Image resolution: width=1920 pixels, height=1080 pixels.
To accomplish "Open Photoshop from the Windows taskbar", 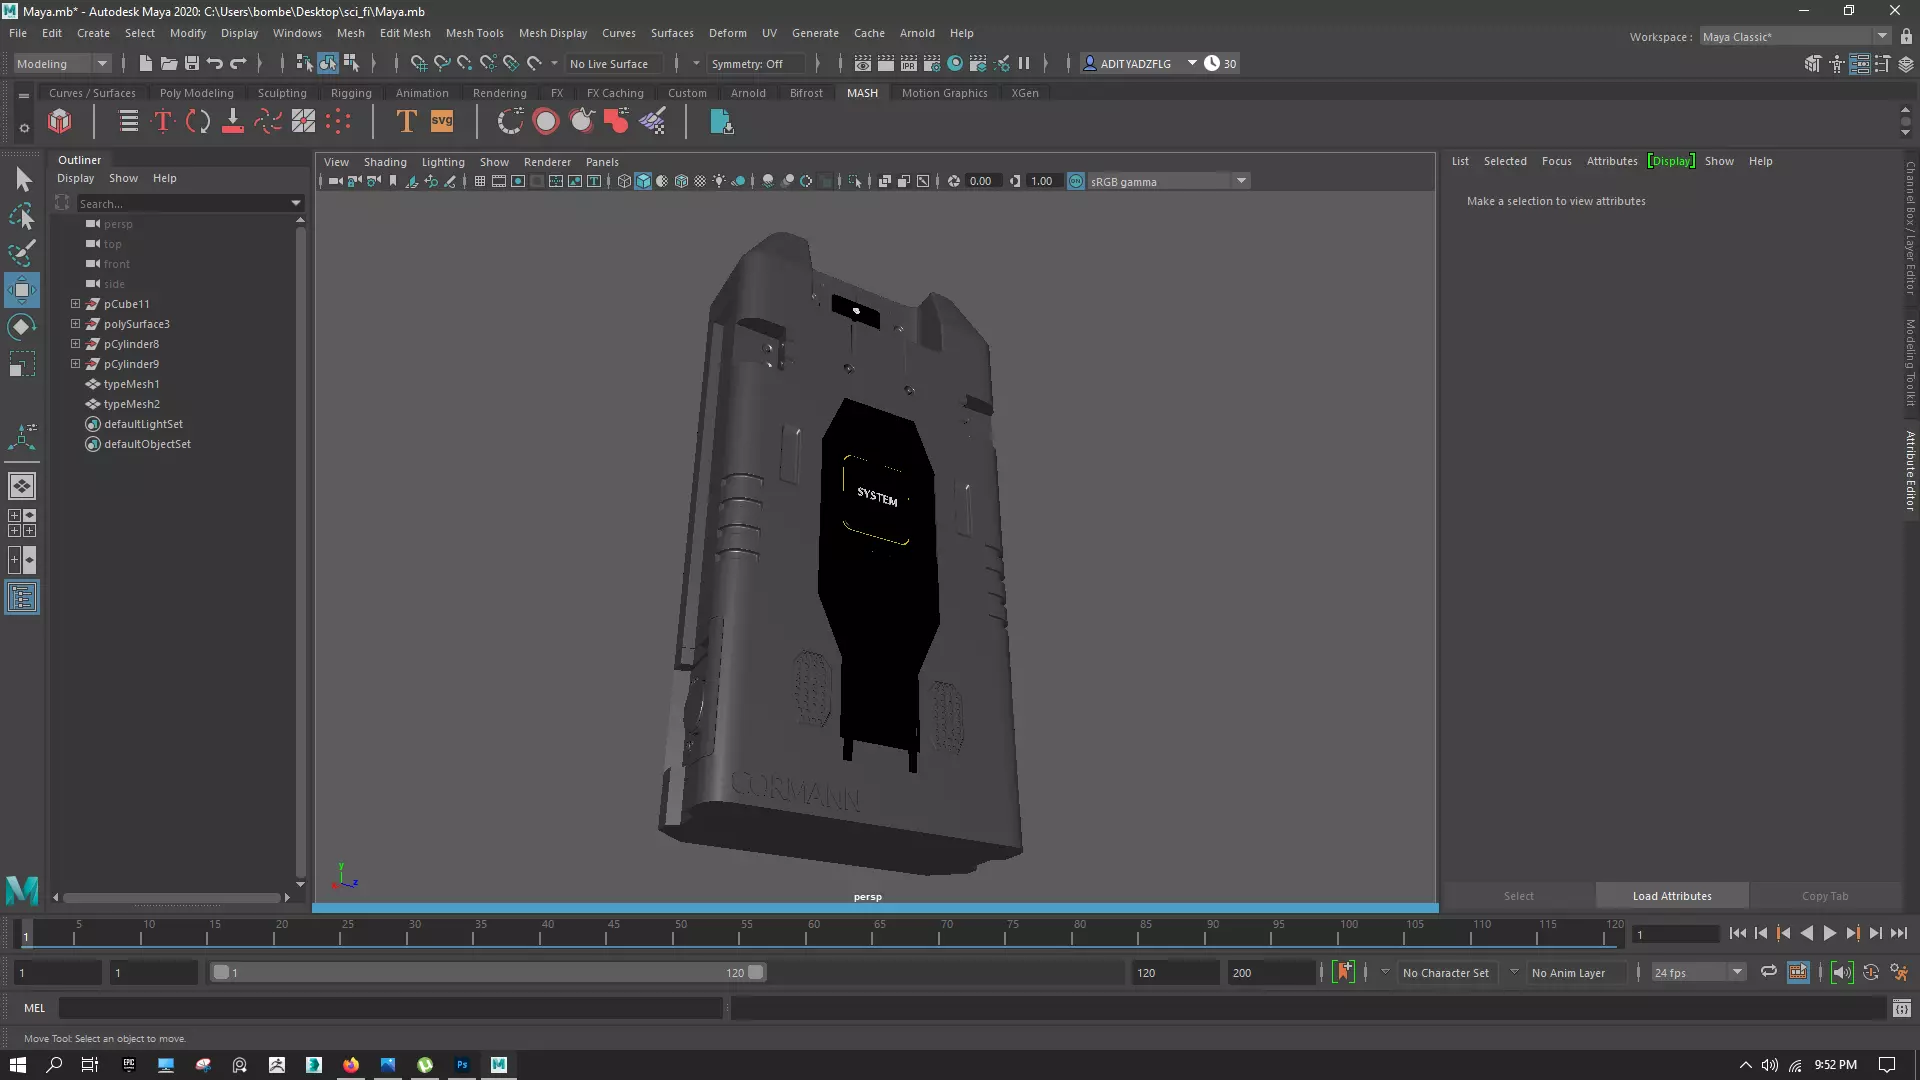I will (462, 1064).
